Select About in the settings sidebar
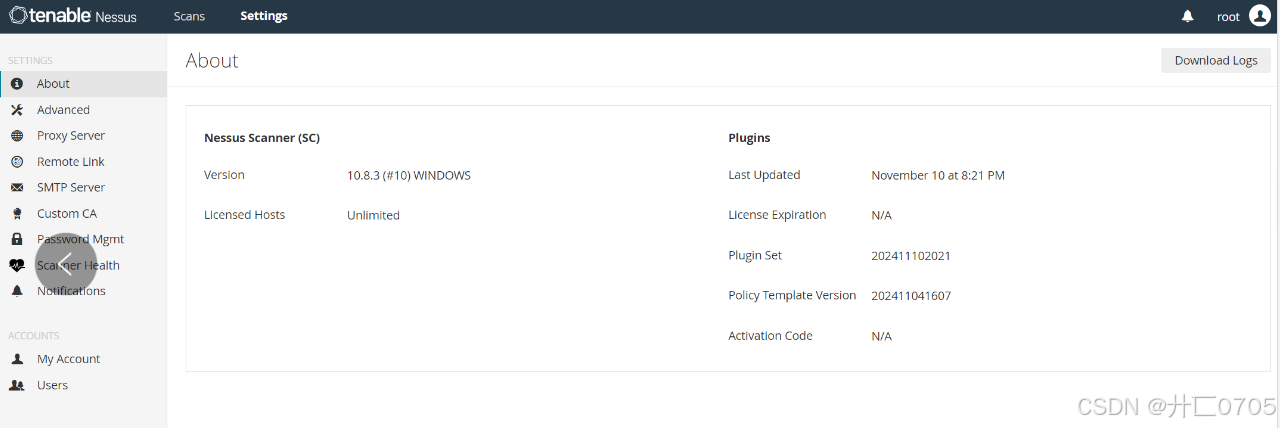Image resolution: width=1280 pixels, height=428 pixels. click(x=83, y=84)
